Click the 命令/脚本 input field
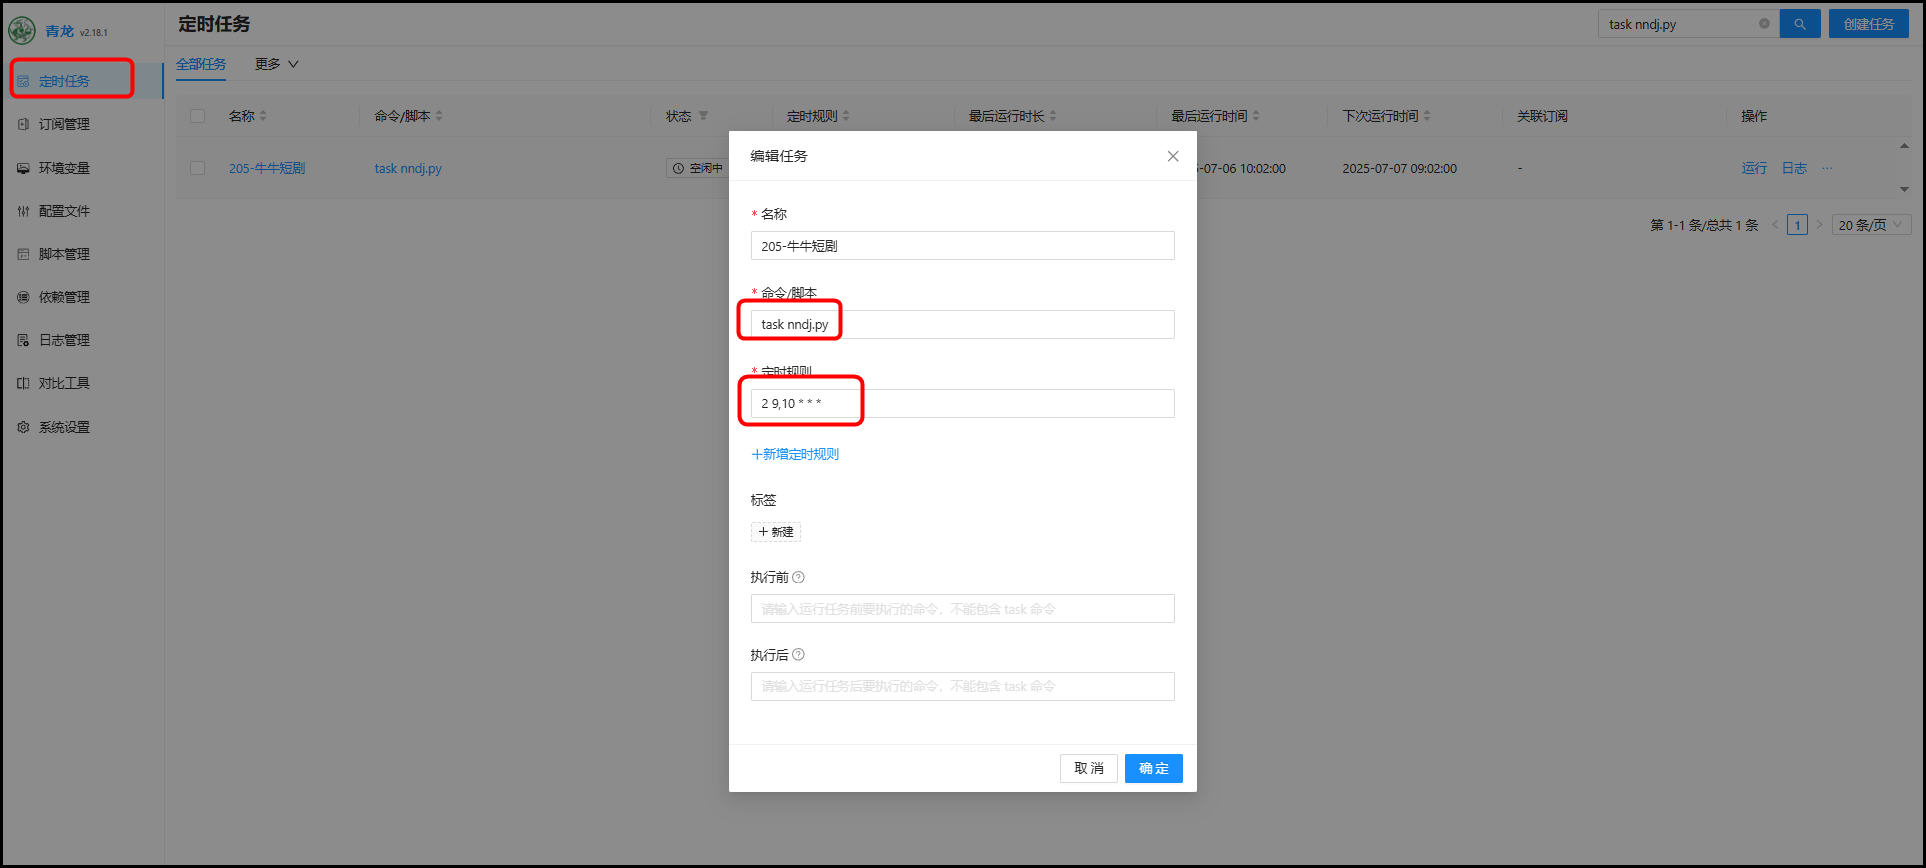 pos(962,324)
